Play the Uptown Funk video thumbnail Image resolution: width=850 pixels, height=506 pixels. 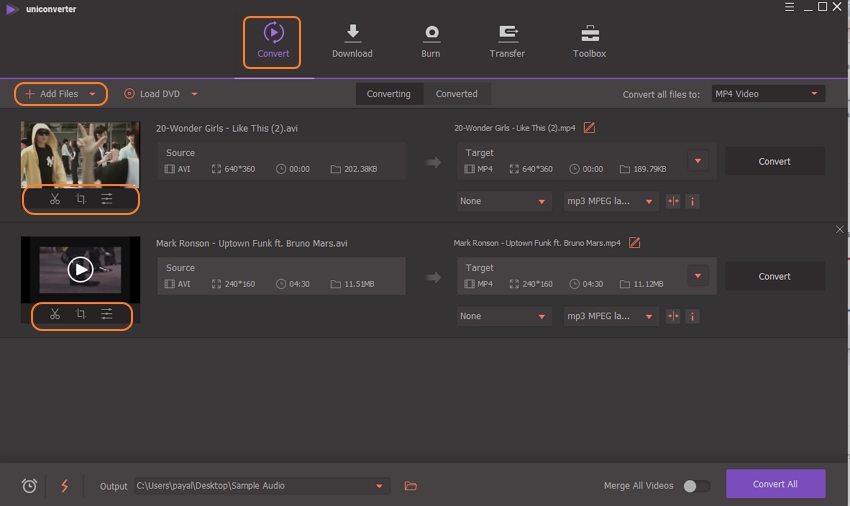click(80, 269)
